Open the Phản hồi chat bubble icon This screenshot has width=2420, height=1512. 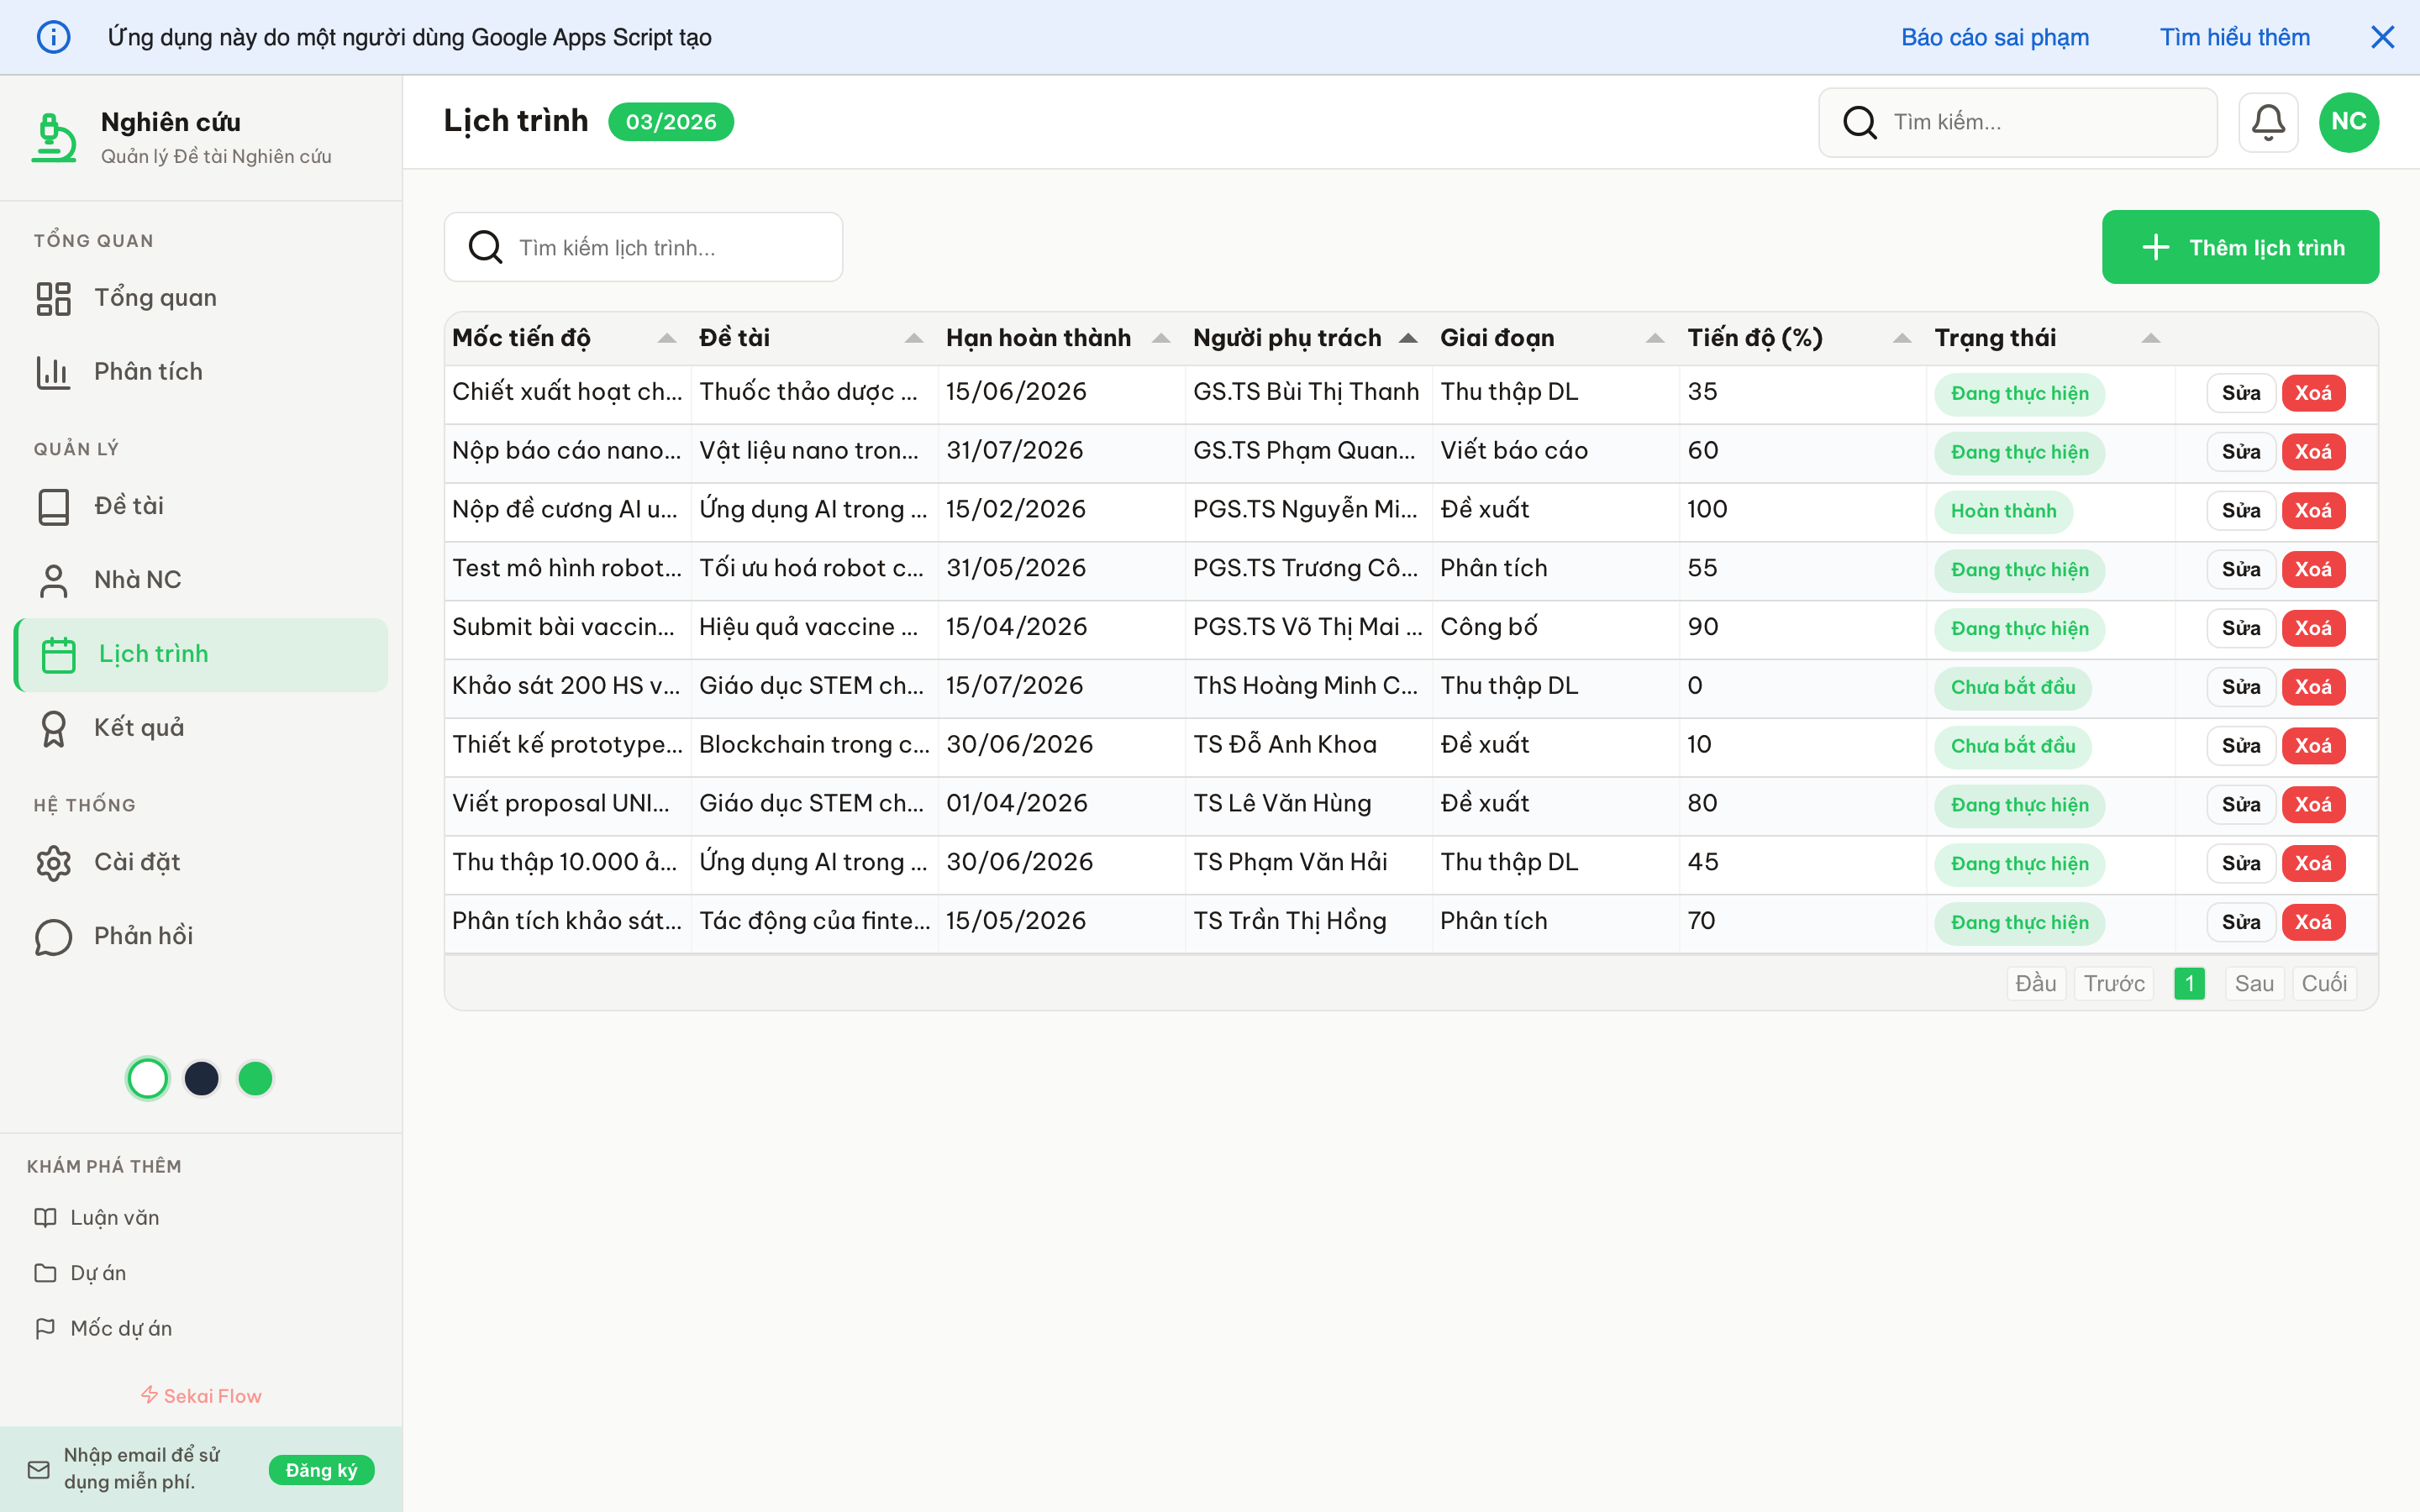53,936
